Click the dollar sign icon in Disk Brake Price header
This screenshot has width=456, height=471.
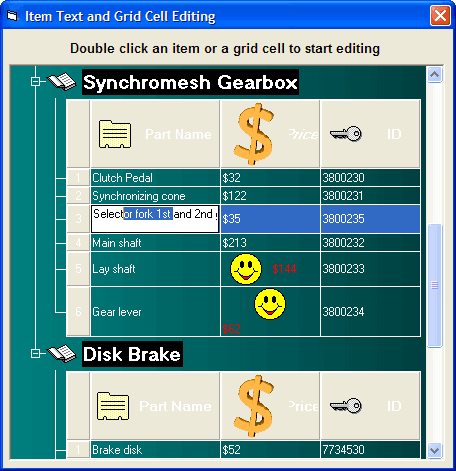(x=254, y=406)
